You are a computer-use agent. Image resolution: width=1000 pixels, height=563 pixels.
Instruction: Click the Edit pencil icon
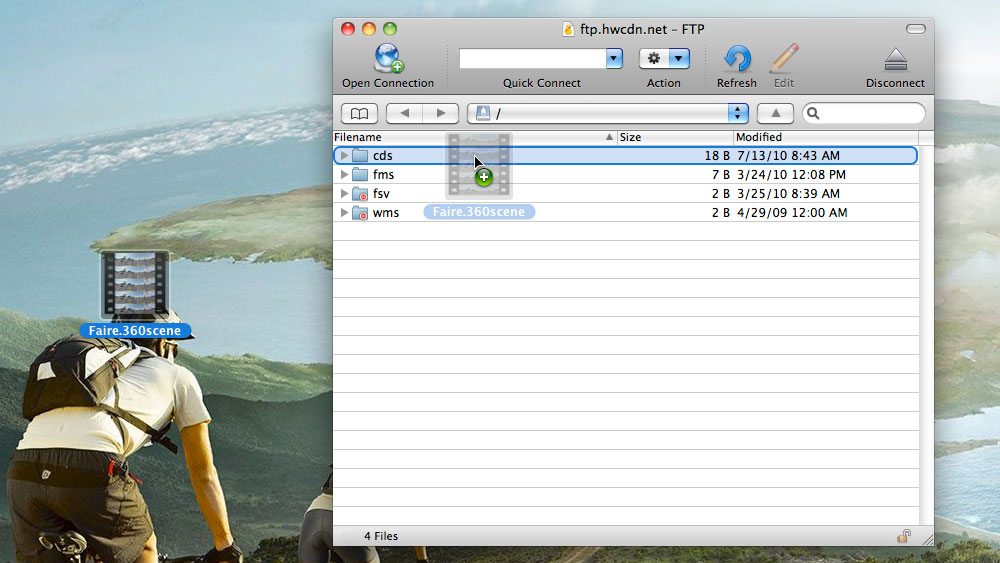[784, 58]
